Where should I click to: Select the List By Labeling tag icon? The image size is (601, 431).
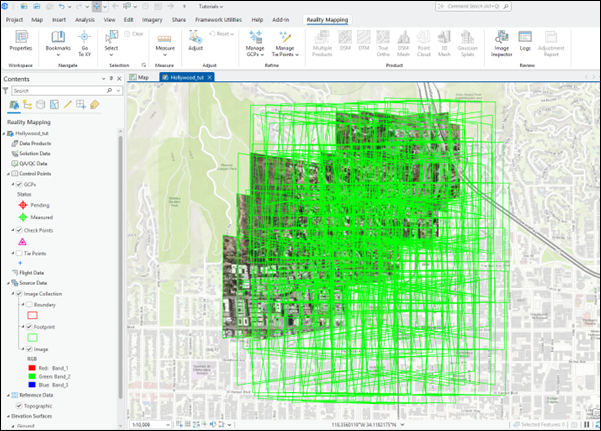pos(94,104)
